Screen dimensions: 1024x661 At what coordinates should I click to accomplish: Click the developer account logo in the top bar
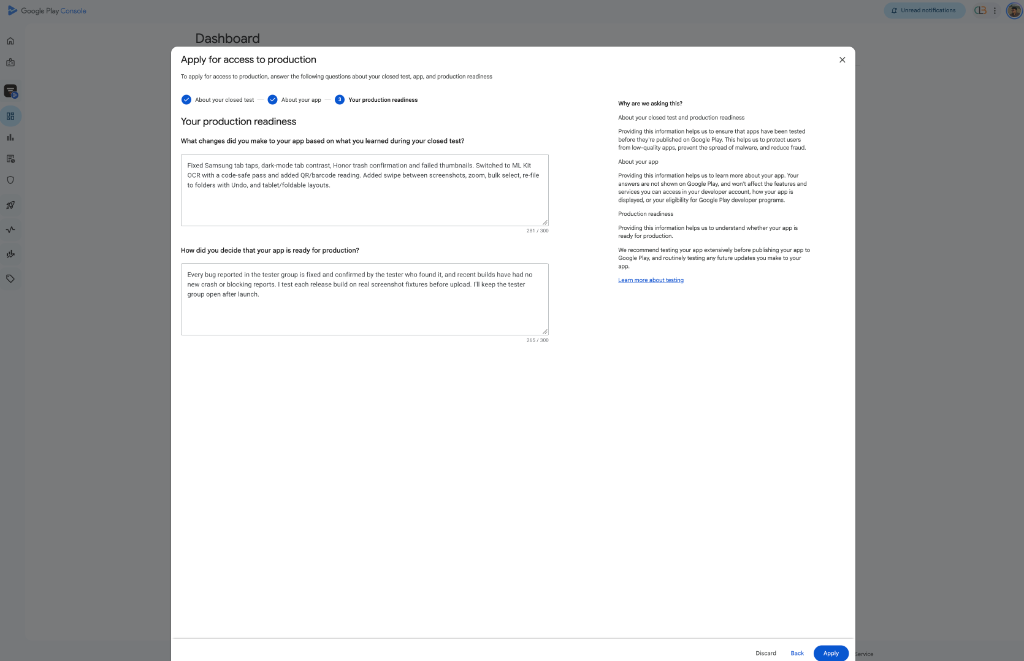click(980, 10)
